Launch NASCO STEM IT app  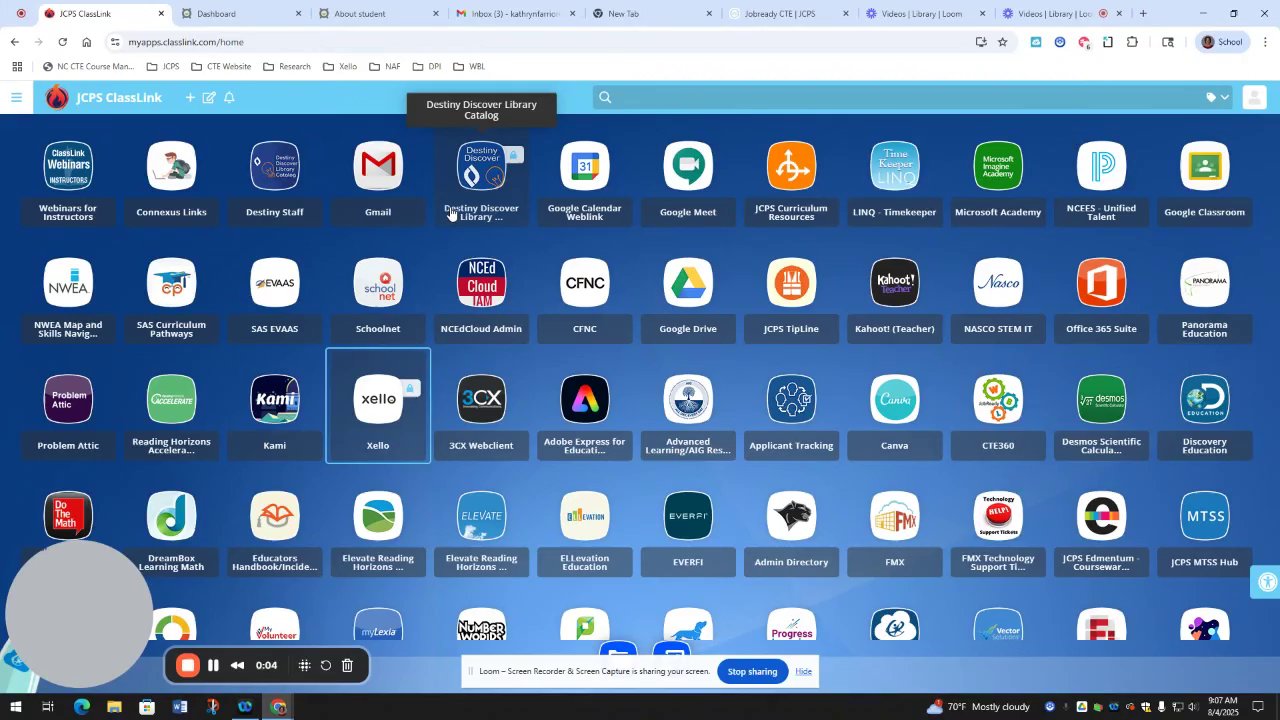point(998,298)
